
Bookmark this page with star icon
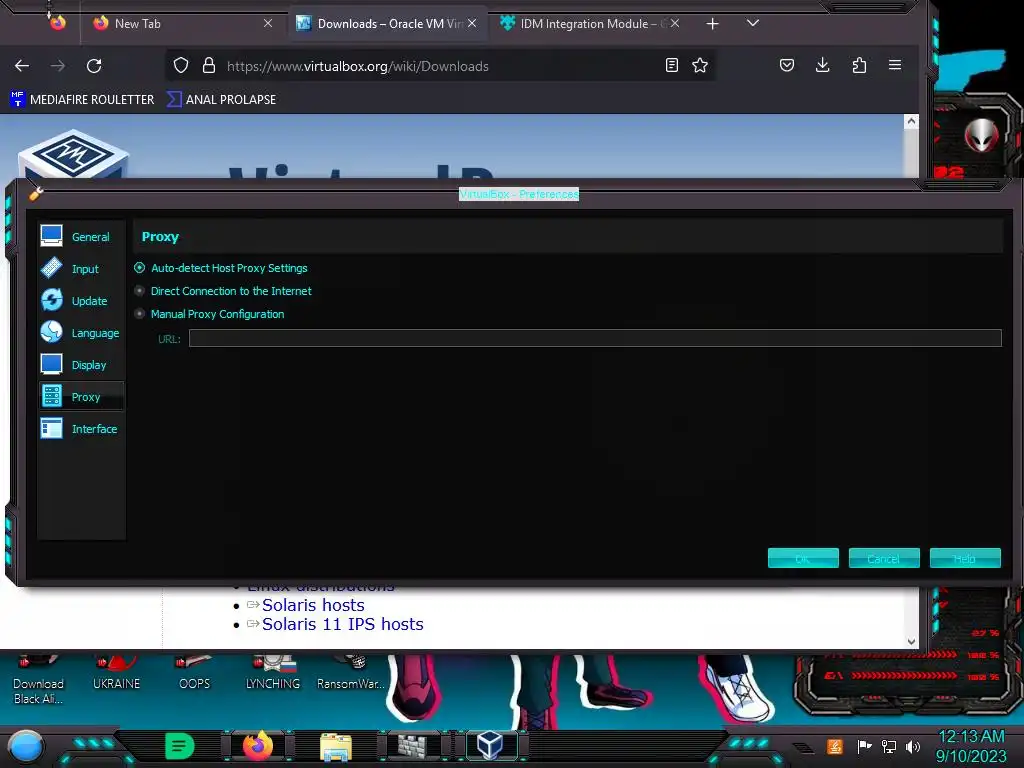point(700,65)
